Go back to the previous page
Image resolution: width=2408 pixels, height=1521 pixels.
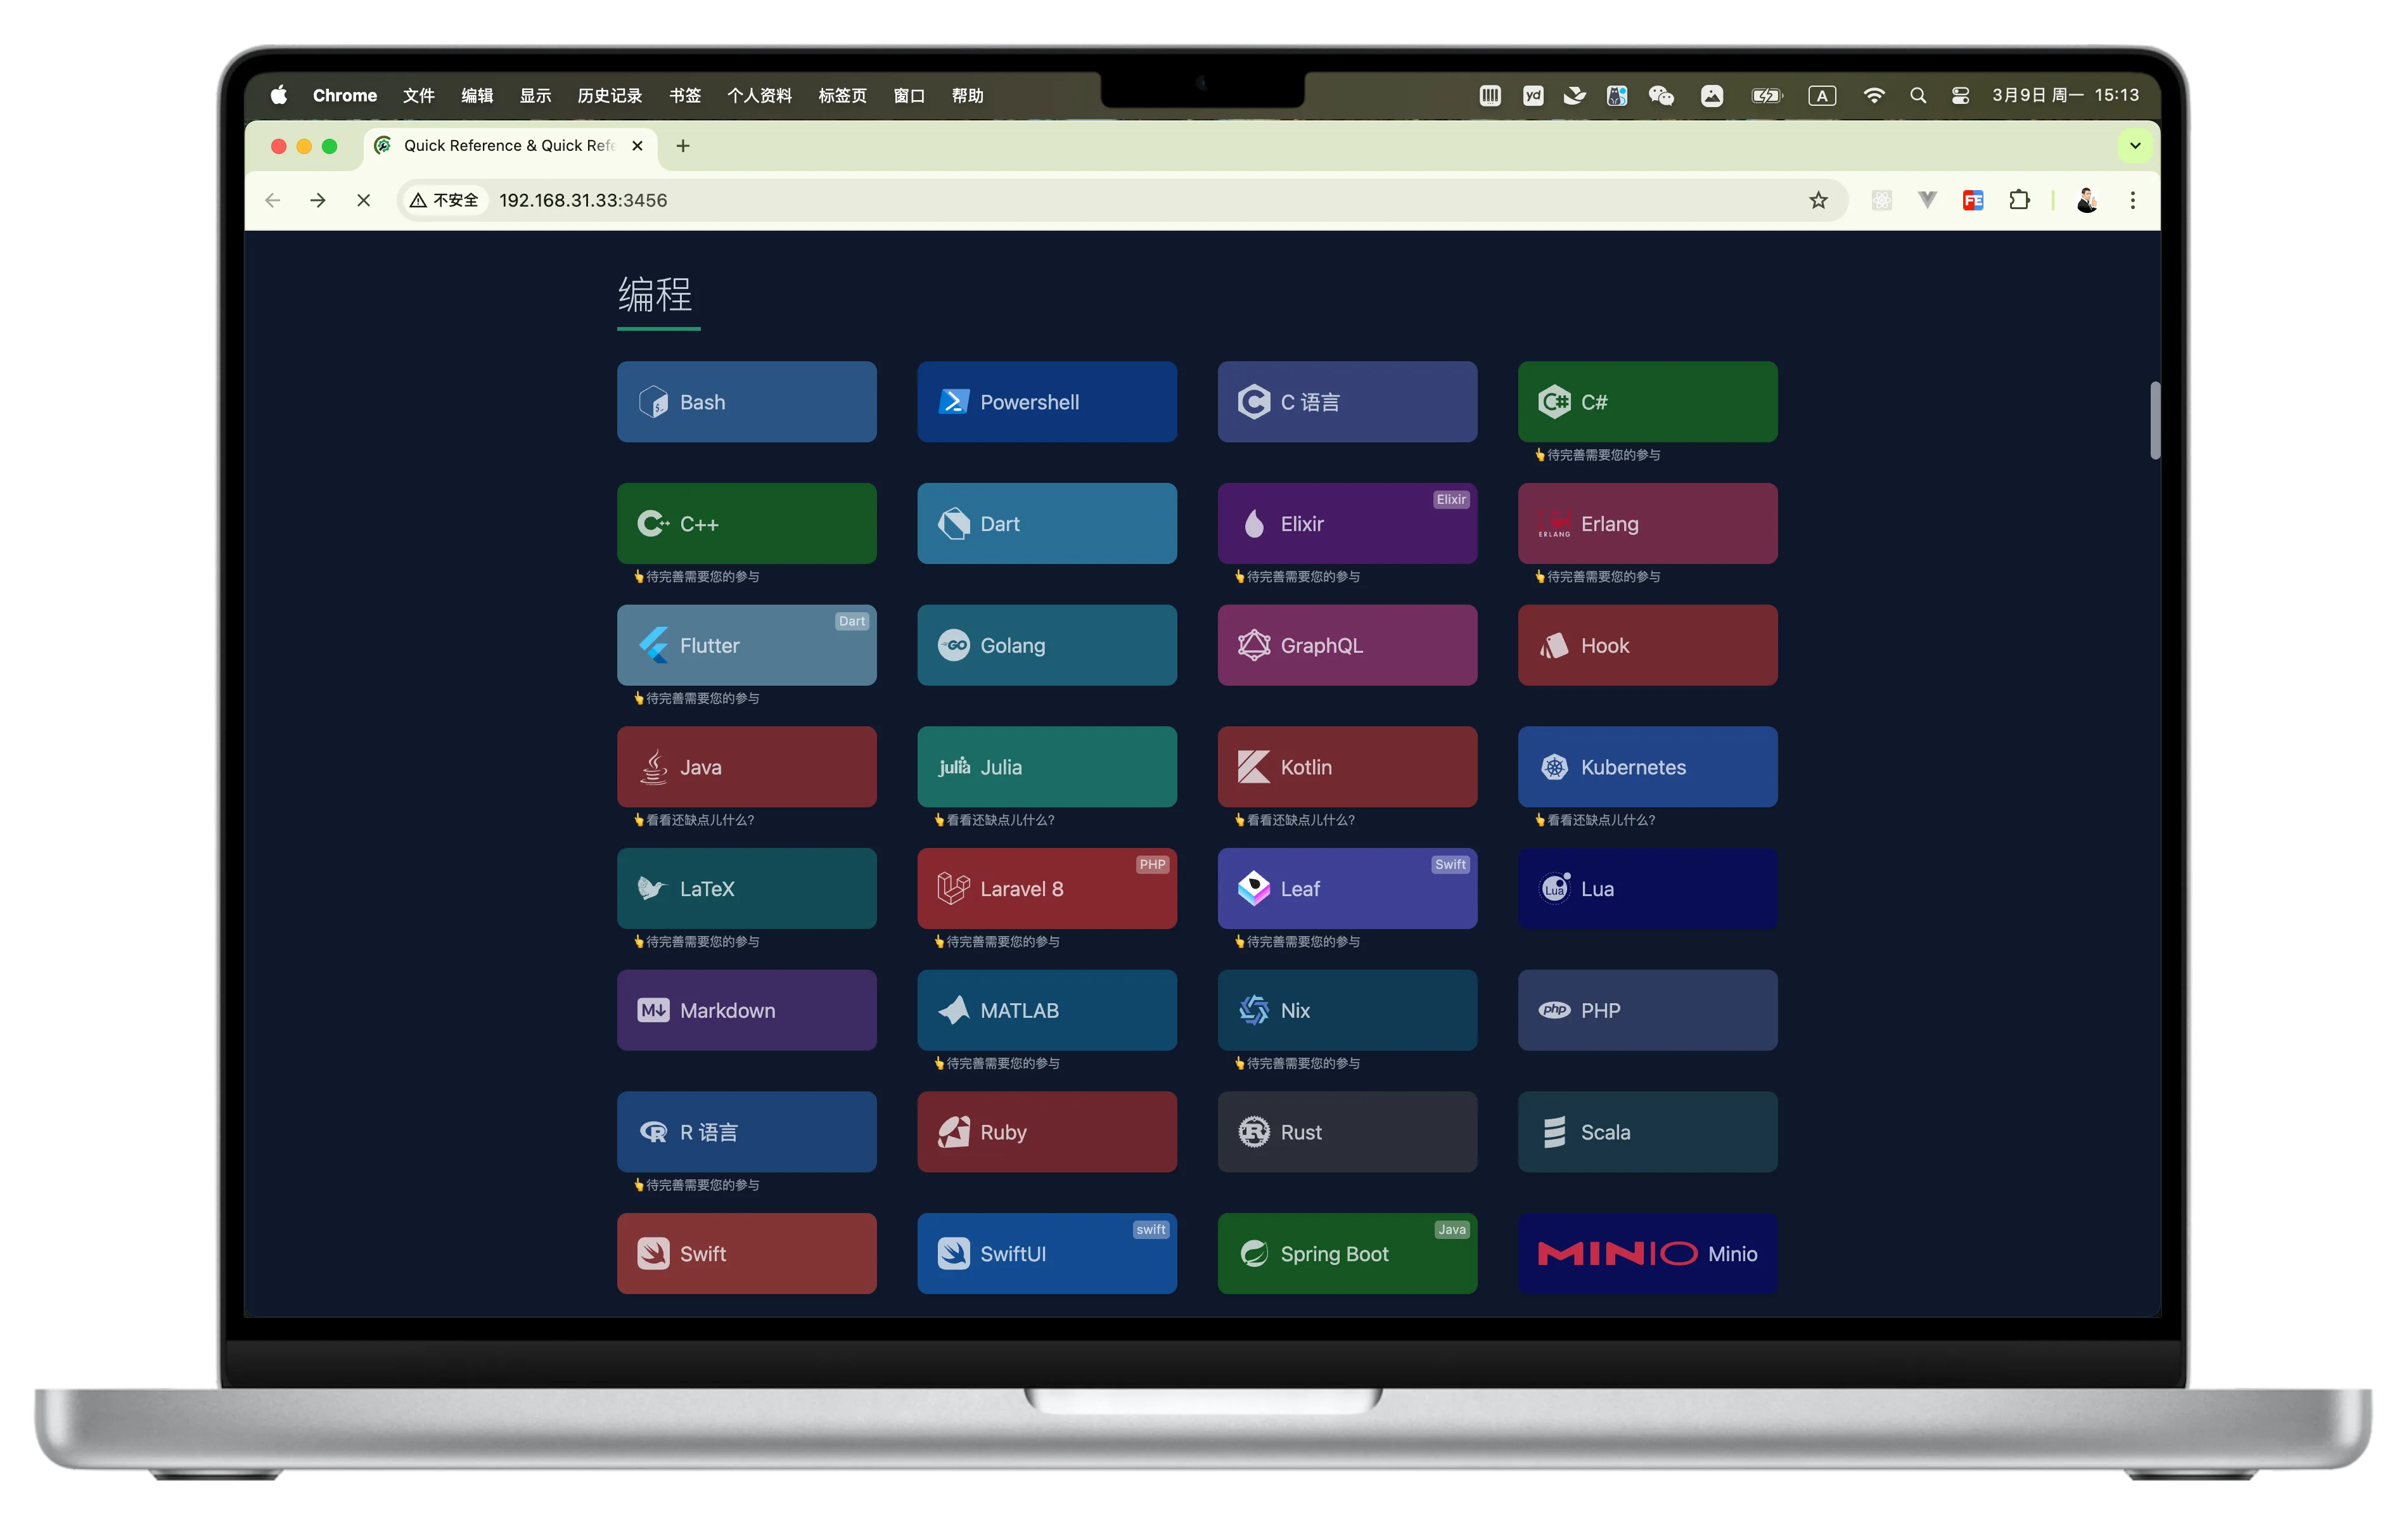click(272, 201)
